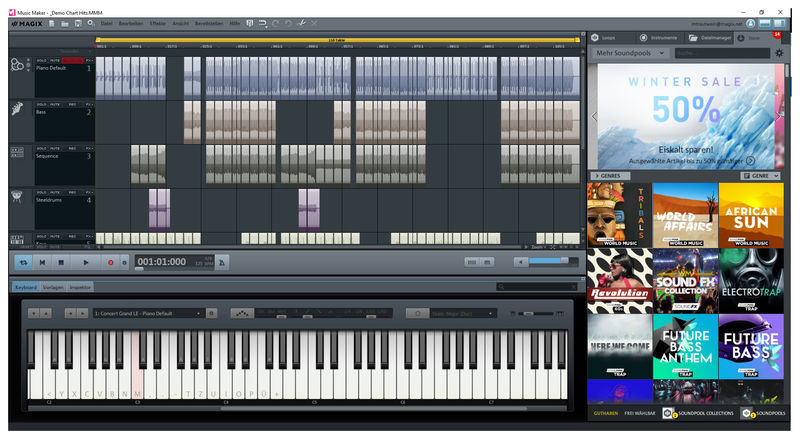Open the user account icon next to the email
The image size is (800, 439).
pyautogui.click(x=751, y=23)
